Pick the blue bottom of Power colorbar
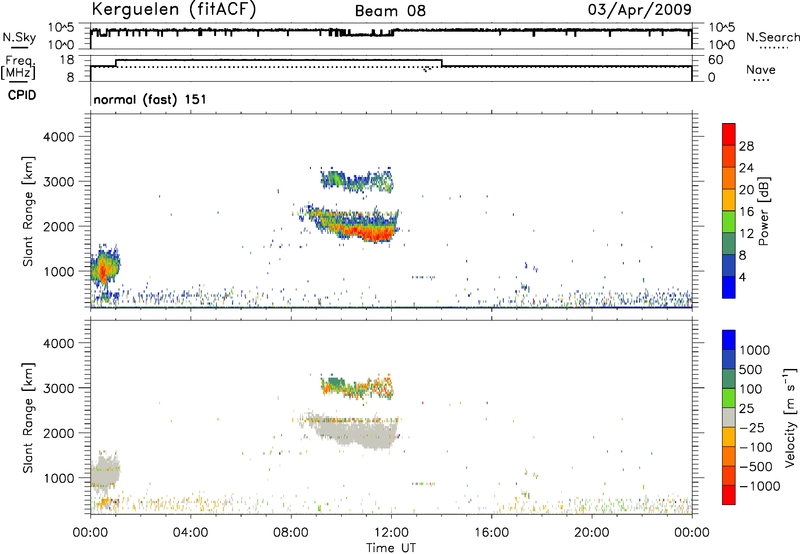This screenshot has height=554, width=800. tap(729, 287)
